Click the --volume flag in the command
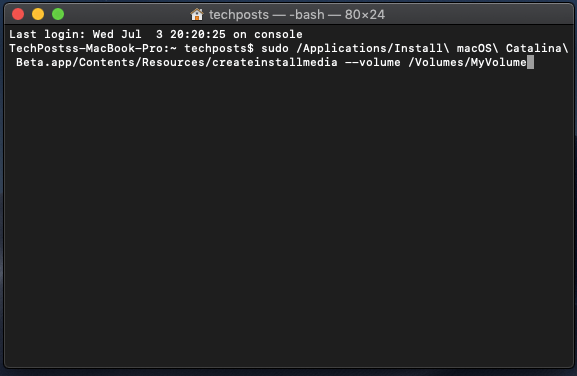 [x=372, y=62]
